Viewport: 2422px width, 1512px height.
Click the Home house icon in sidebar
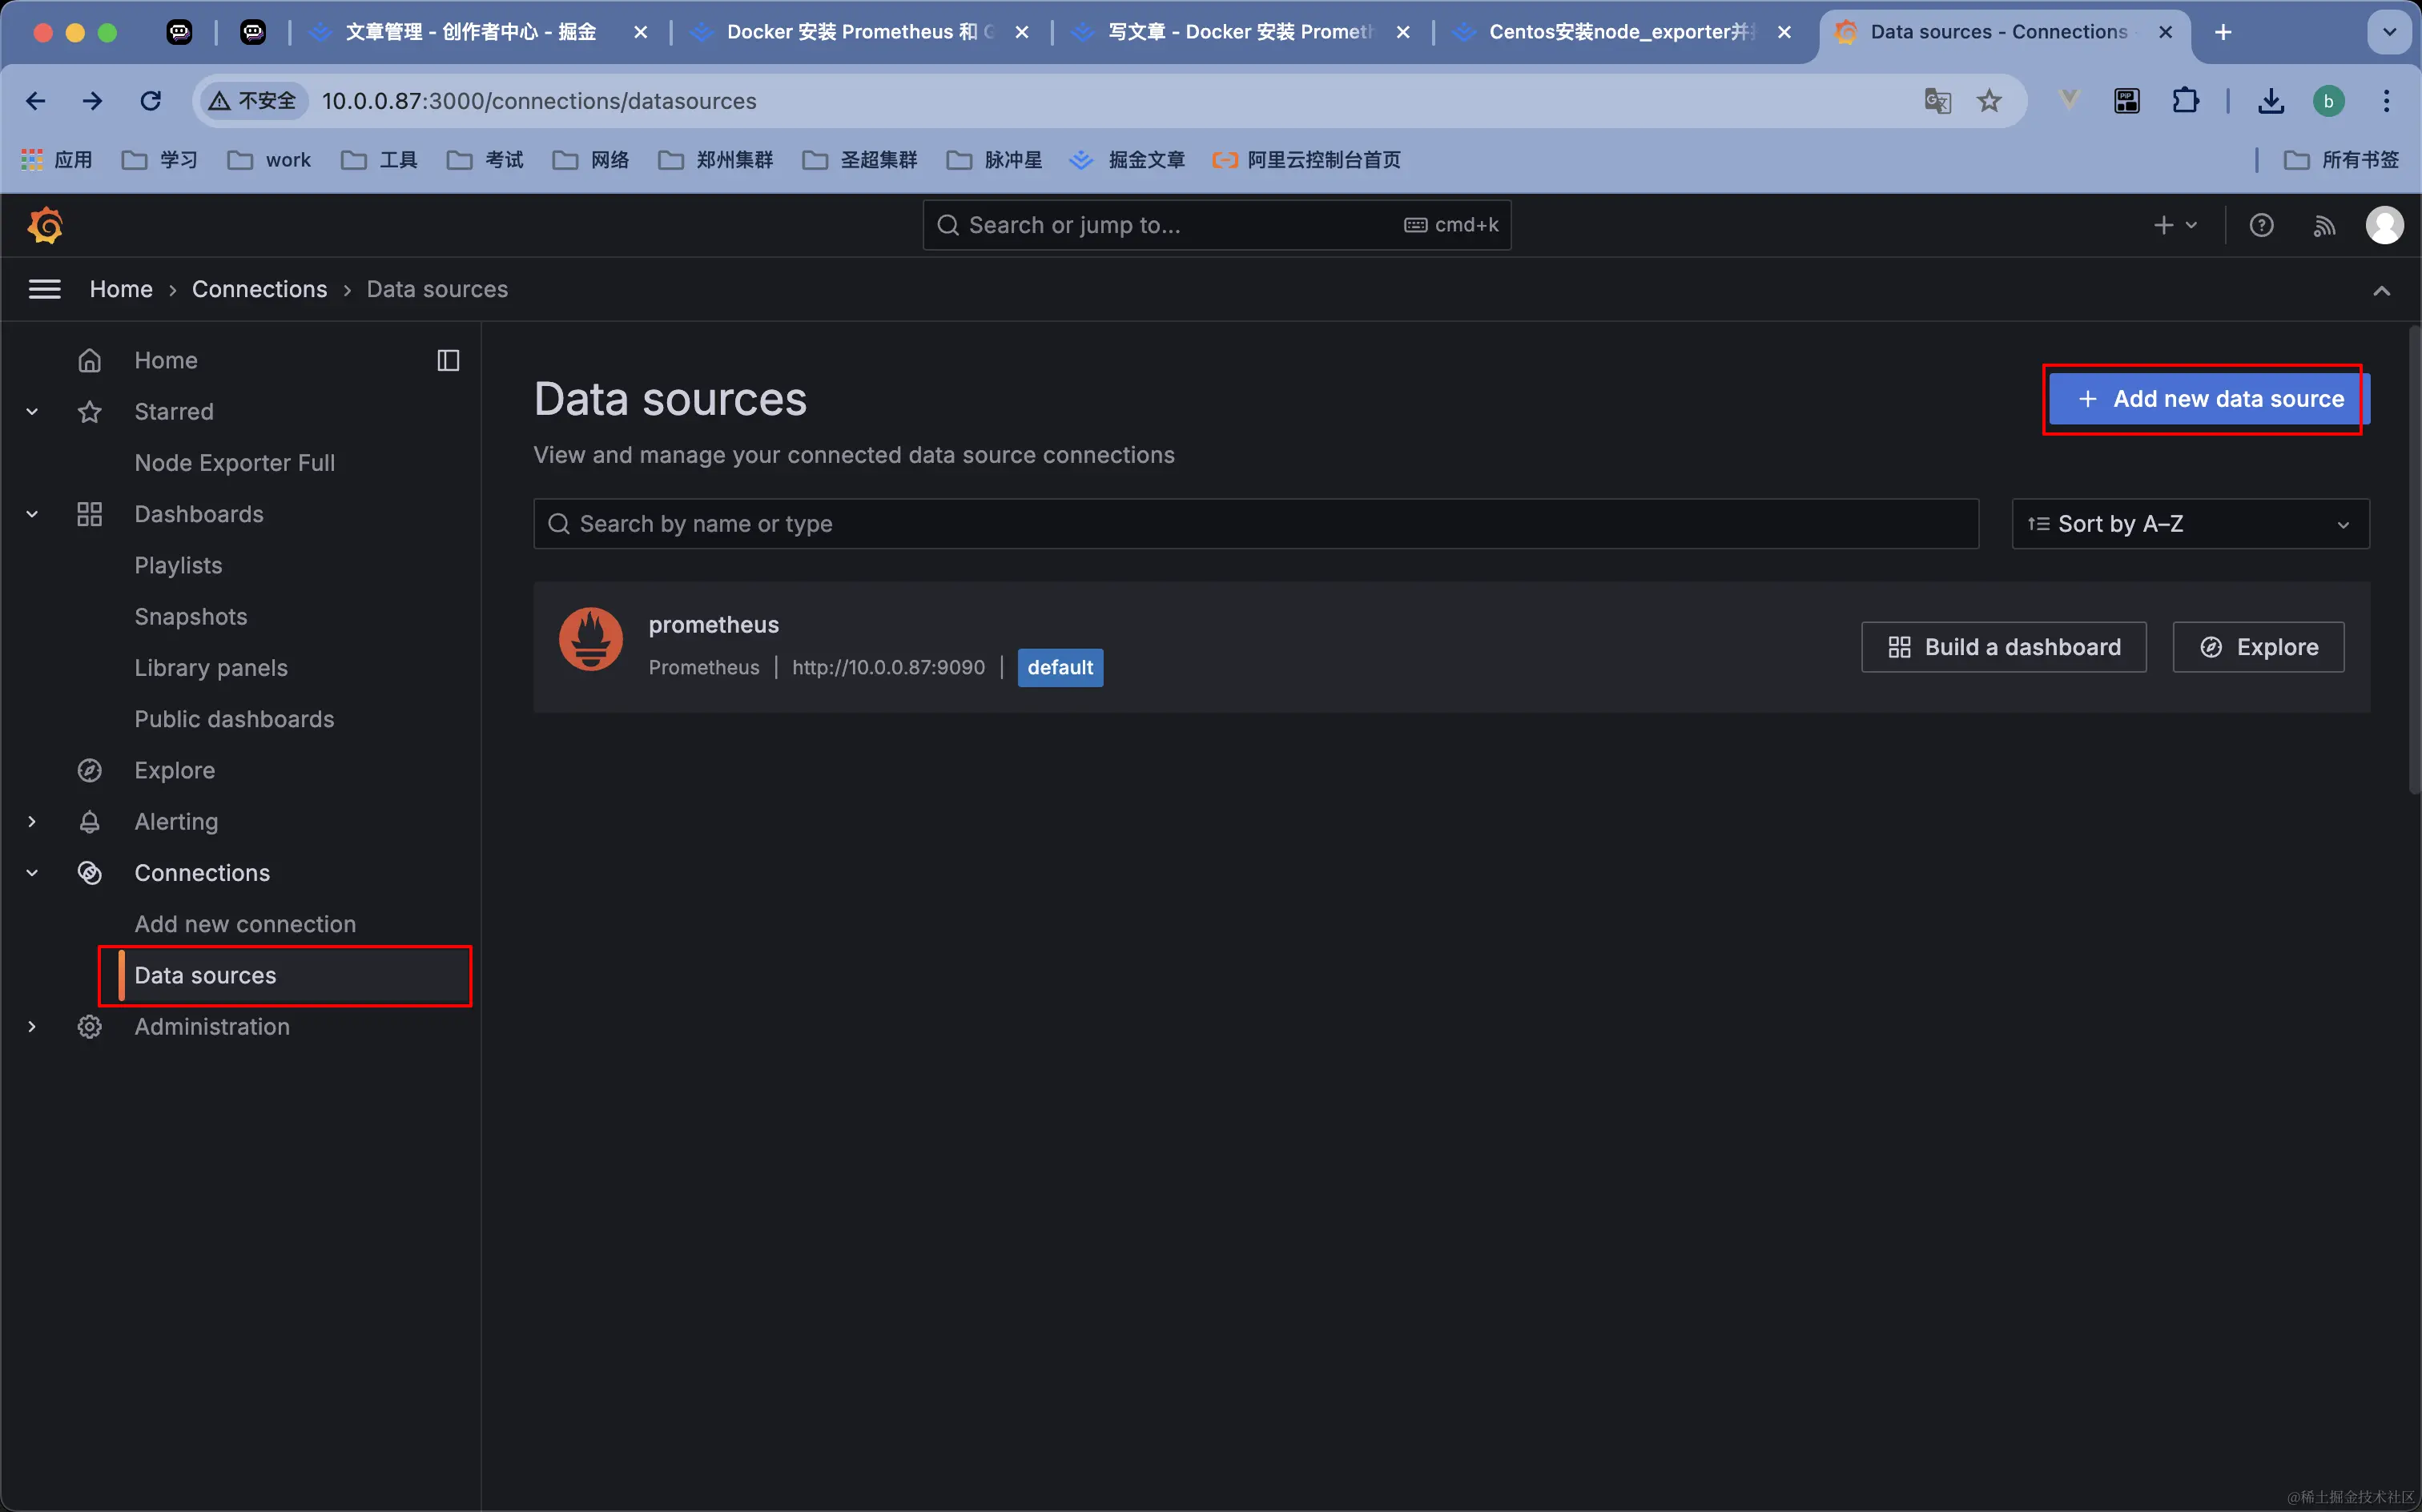[90, 360]
